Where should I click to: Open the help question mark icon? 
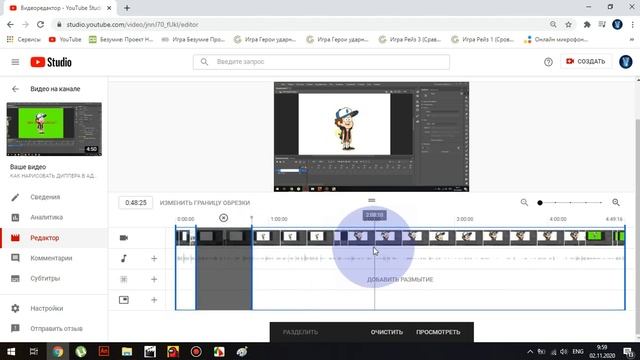(x=548, y=62)
